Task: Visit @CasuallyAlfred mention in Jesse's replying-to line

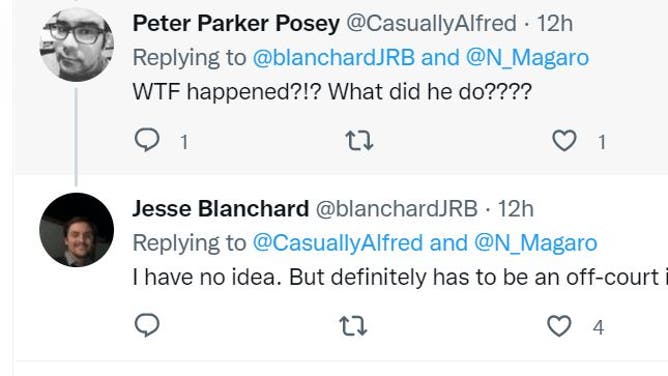Action: pos(338,243)
